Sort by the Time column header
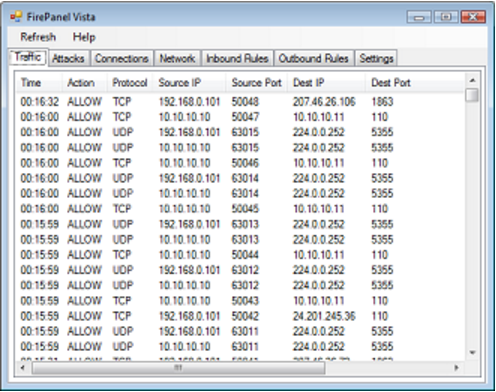Screen dimensions: 496x392 pyautogui.click(x=39, y=83)
